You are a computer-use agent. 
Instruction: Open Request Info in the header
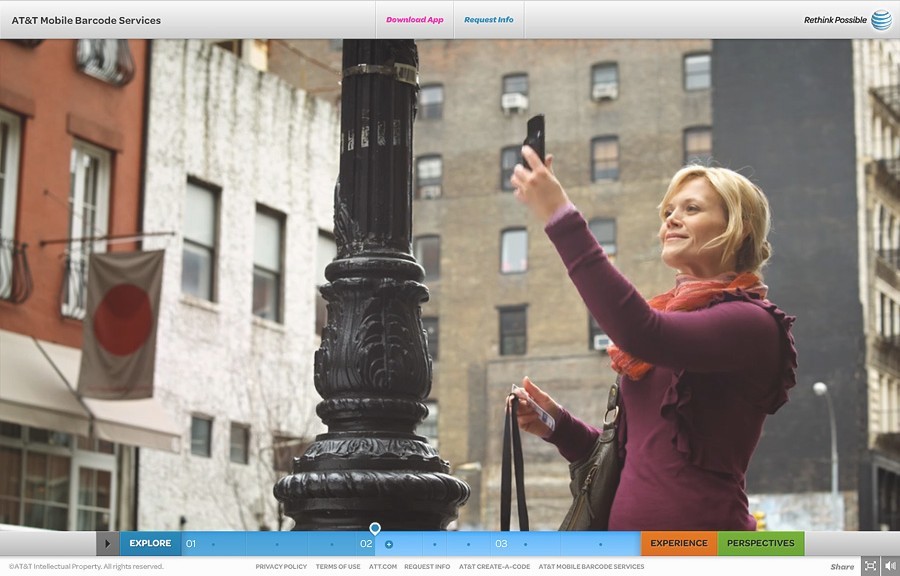[x=489, y=20]
